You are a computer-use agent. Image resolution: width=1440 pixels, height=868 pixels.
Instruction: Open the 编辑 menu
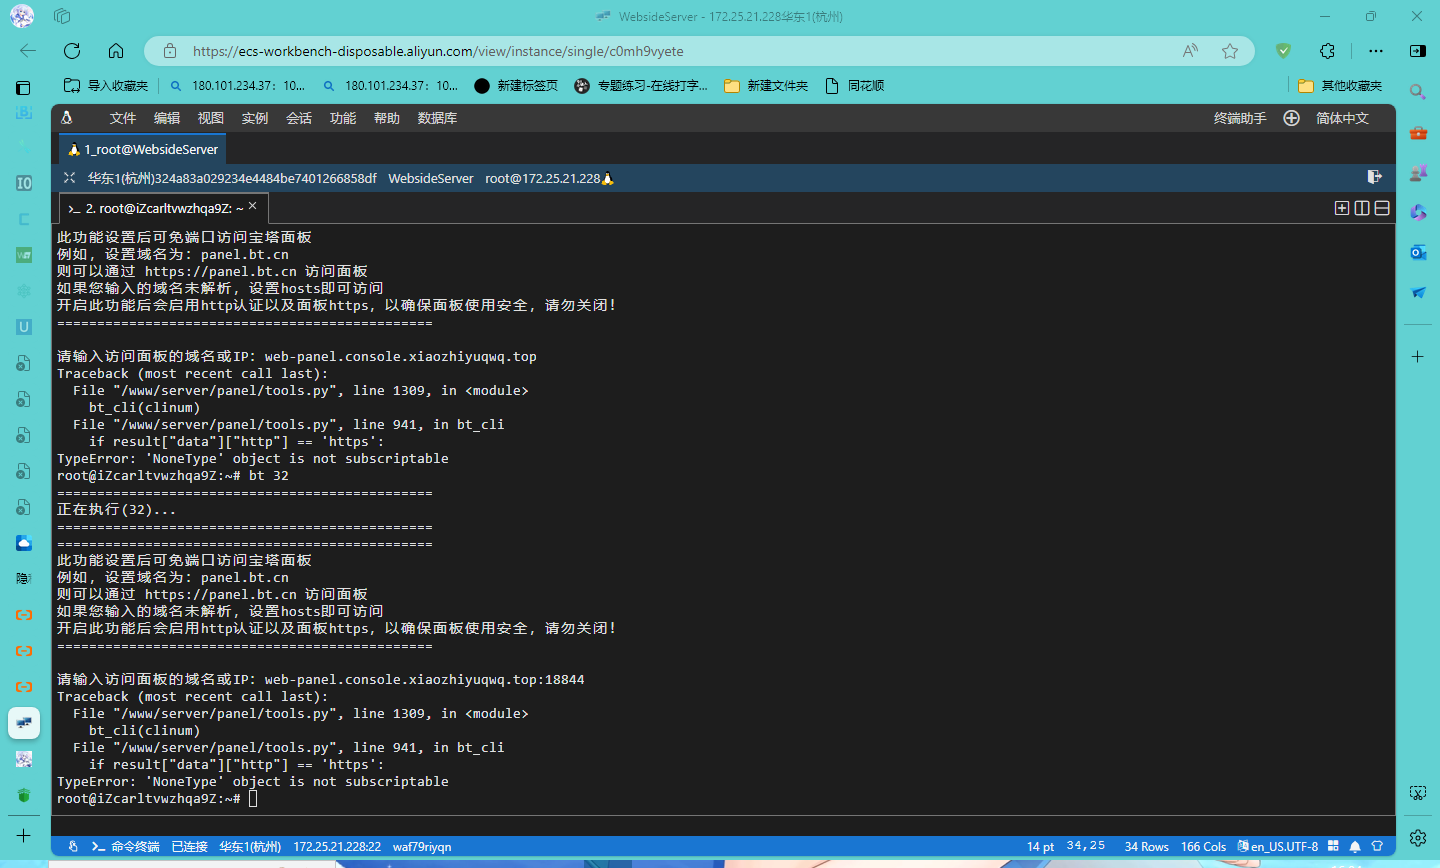[167, 118]
